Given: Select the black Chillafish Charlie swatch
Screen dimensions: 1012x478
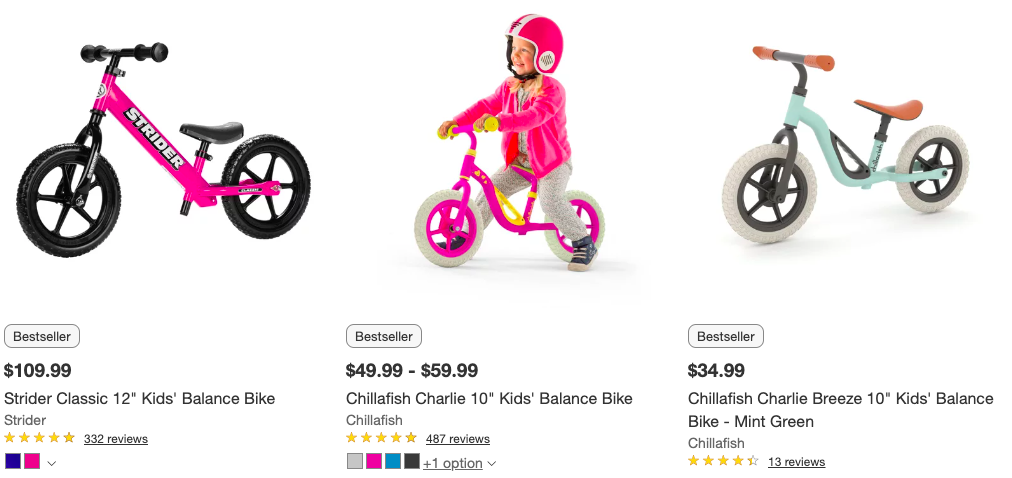Looking at the screenshot, I should point(412,461).
